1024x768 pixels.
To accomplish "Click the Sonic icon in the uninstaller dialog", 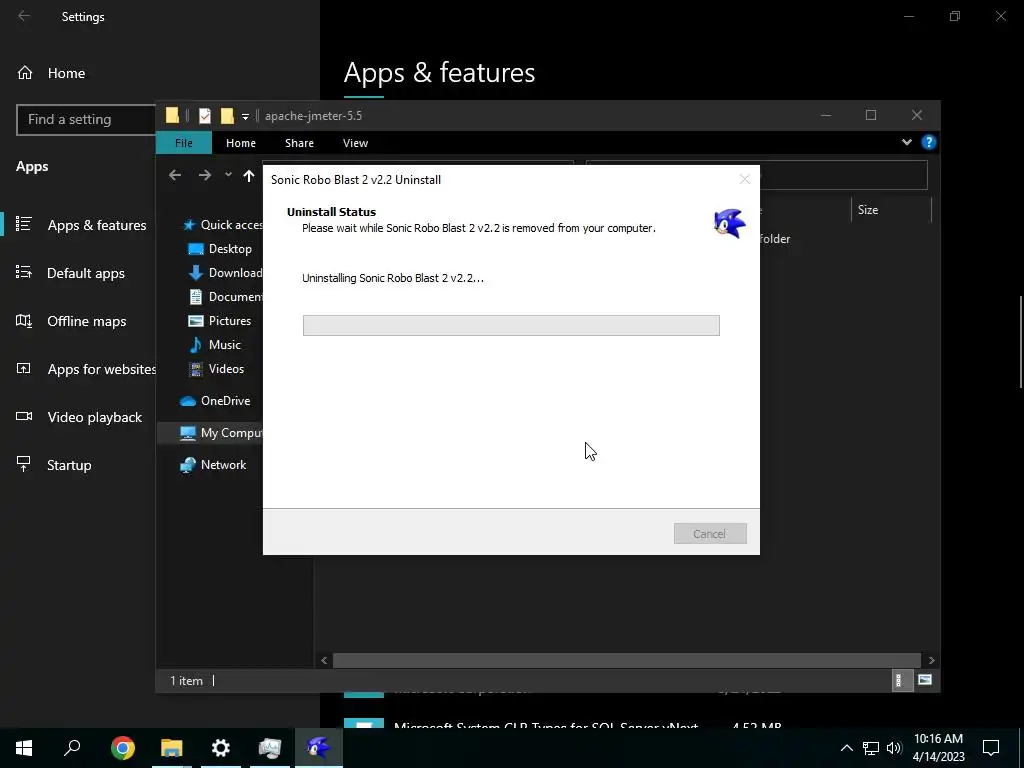I will (729, 223).
